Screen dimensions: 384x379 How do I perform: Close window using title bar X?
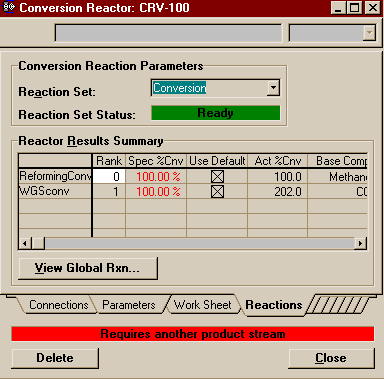point(372,8)
